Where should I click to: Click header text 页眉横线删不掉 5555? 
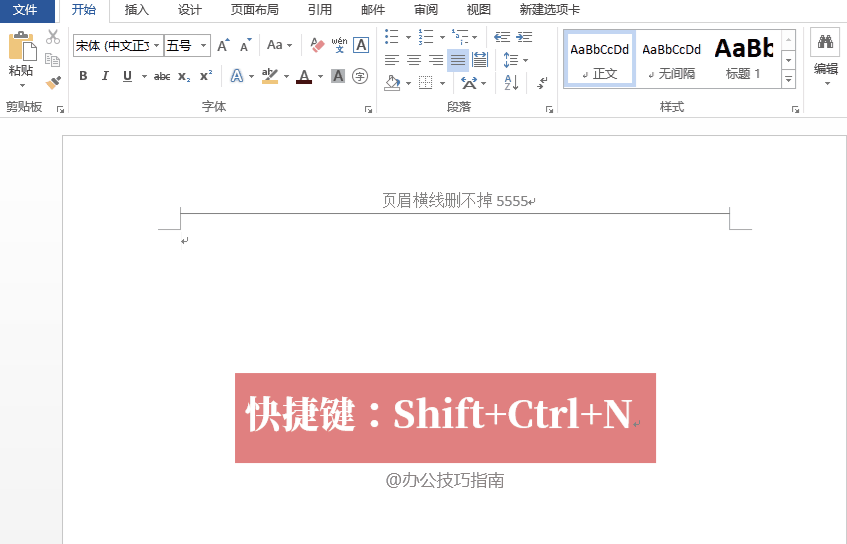(455, 201)
